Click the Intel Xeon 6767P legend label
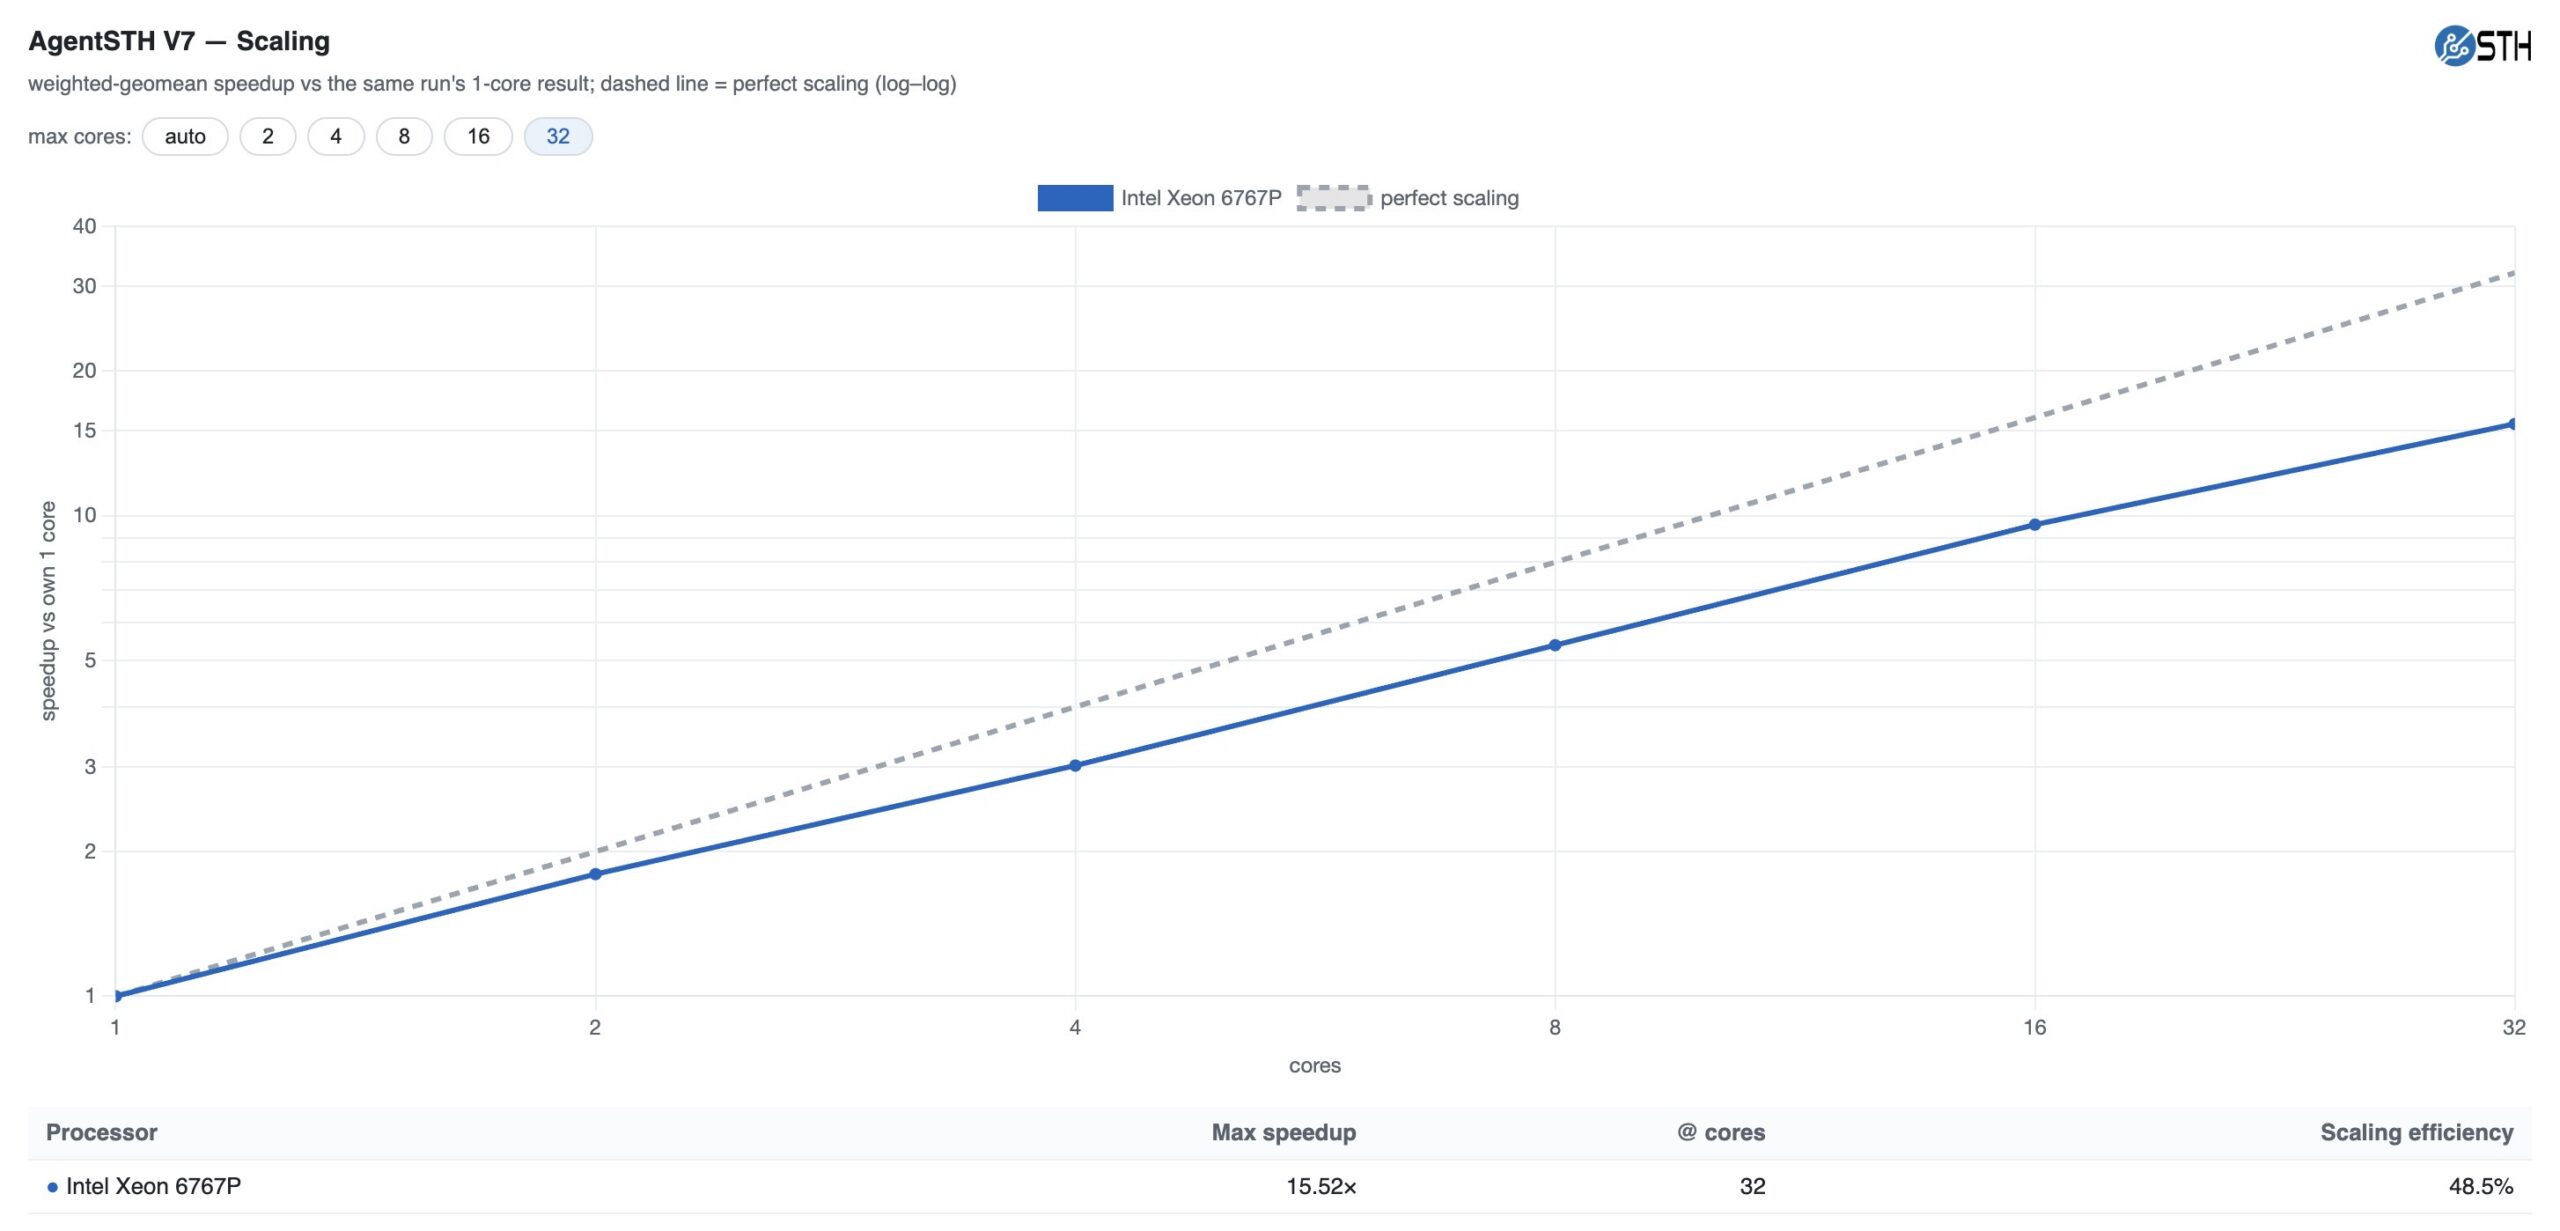 tap(1201, 198)
